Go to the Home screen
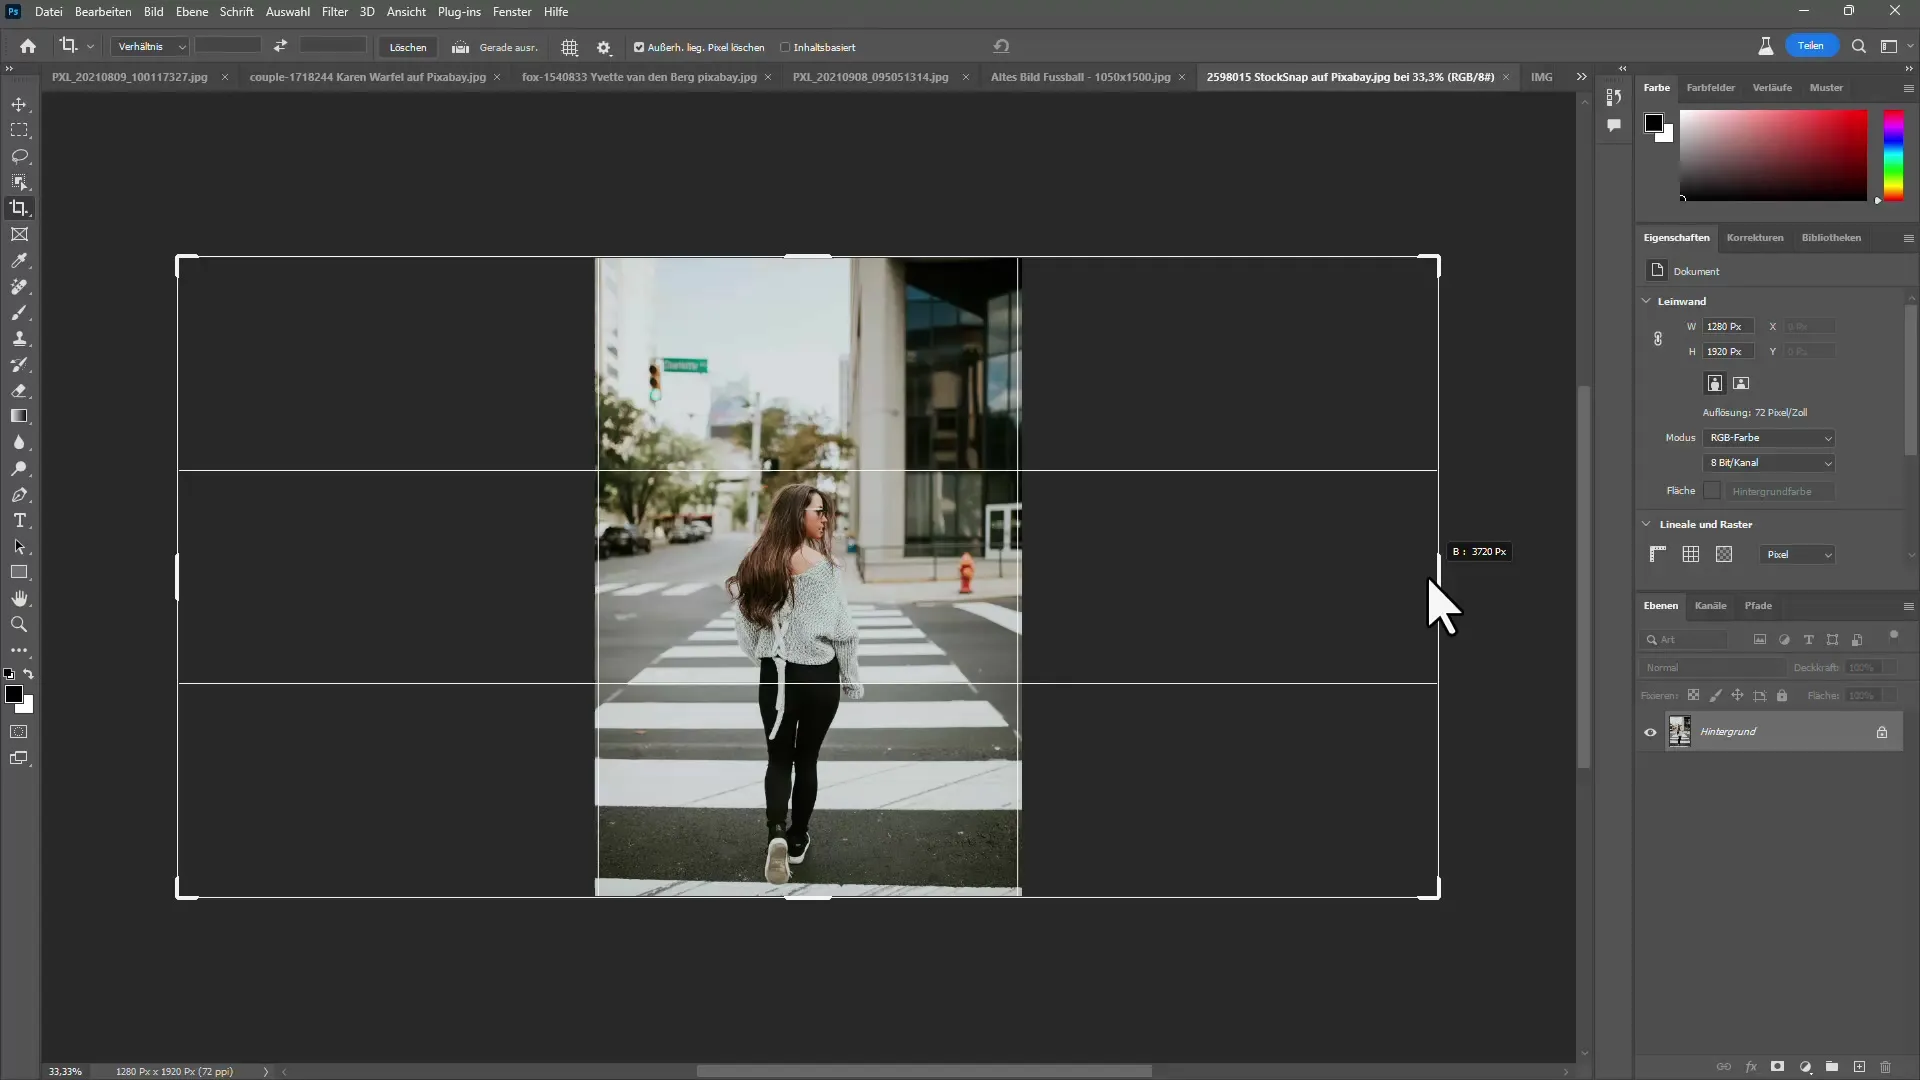1920x1080 pixels. (28, 46)
